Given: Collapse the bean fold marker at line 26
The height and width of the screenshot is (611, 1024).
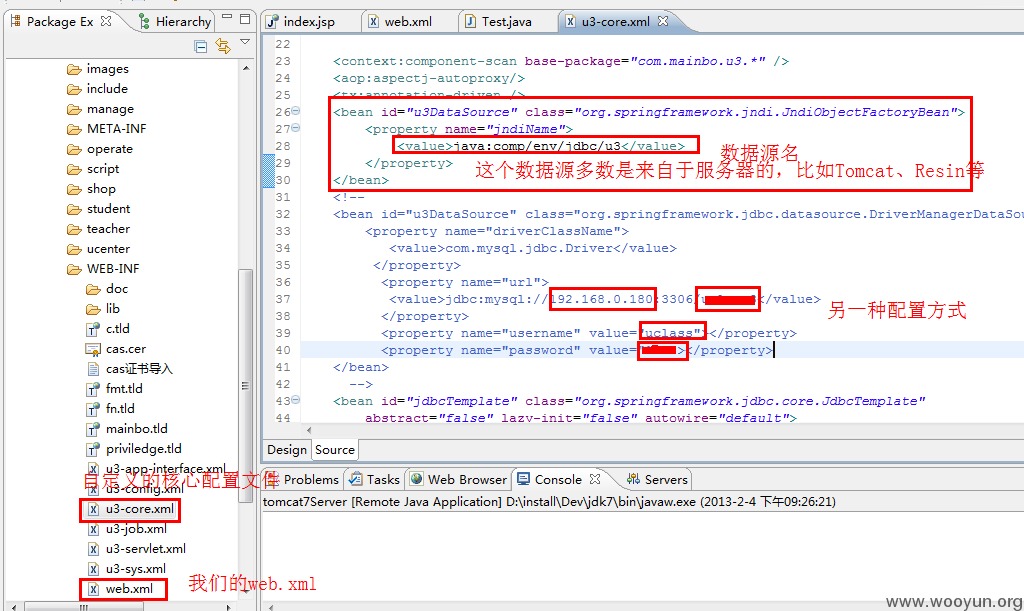Looking at the screenshot, I should click(x=295, y=111).
